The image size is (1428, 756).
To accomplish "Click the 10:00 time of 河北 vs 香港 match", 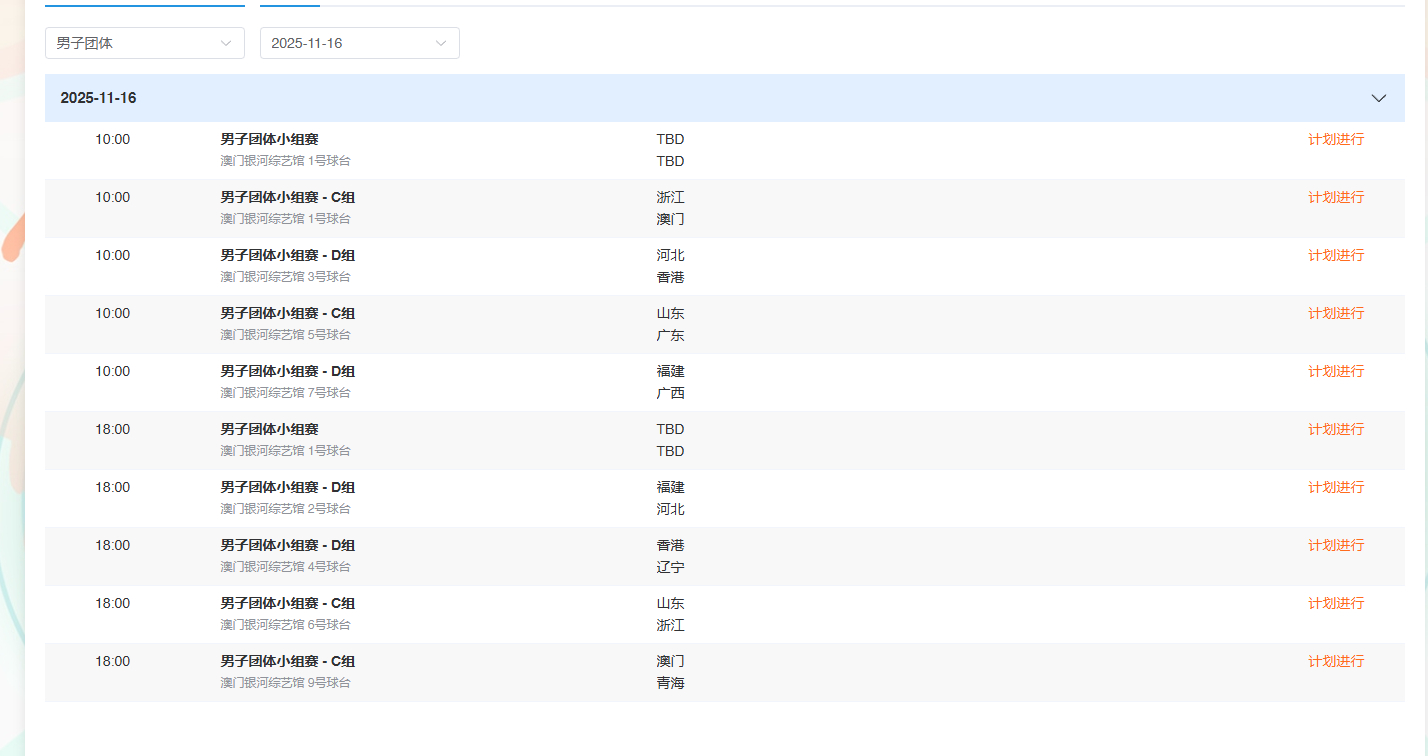I will [x=113, y=255].
